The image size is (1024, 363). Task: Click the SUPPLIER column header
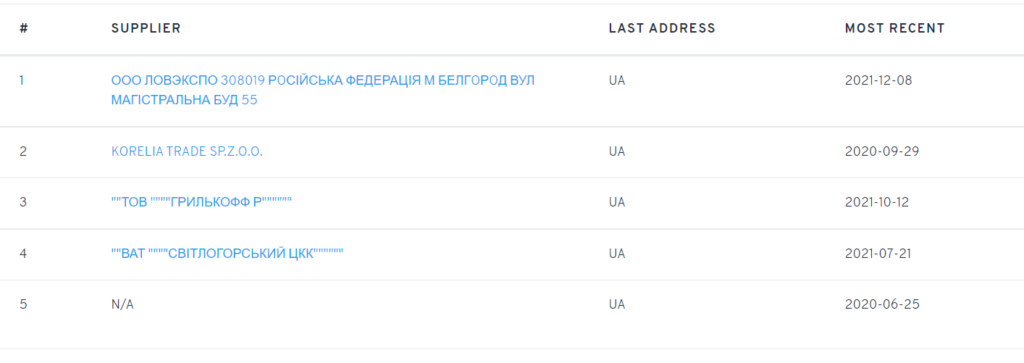click(146, 29)
